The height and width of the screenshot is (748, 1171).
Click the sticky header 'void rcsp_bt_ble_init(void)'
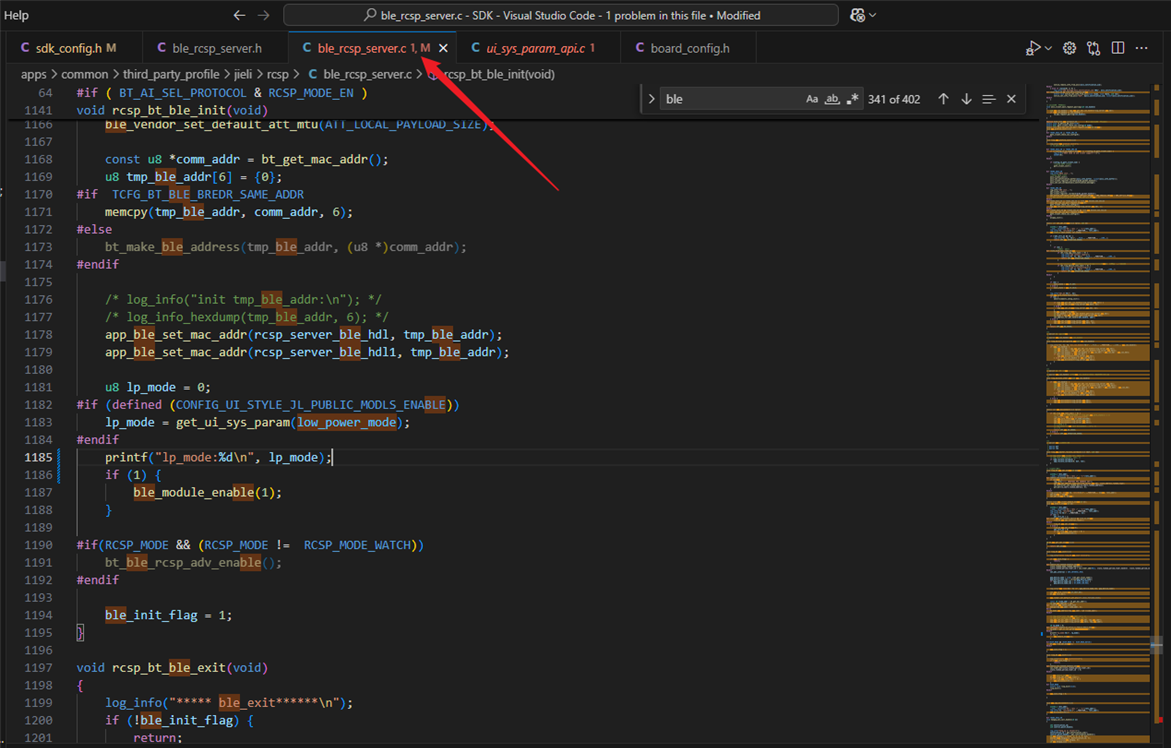coord(172,110)
